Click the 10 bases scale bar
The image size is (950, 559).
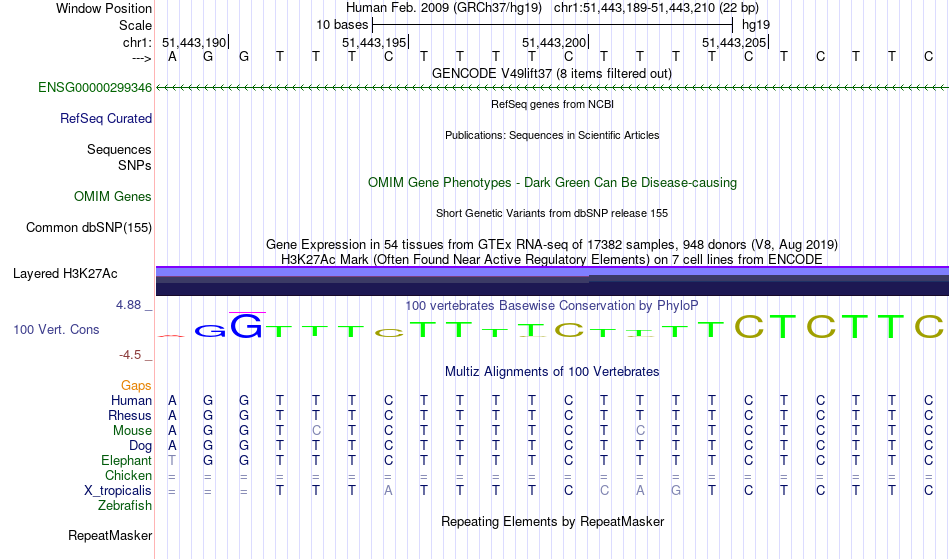(x=553, y=25)
